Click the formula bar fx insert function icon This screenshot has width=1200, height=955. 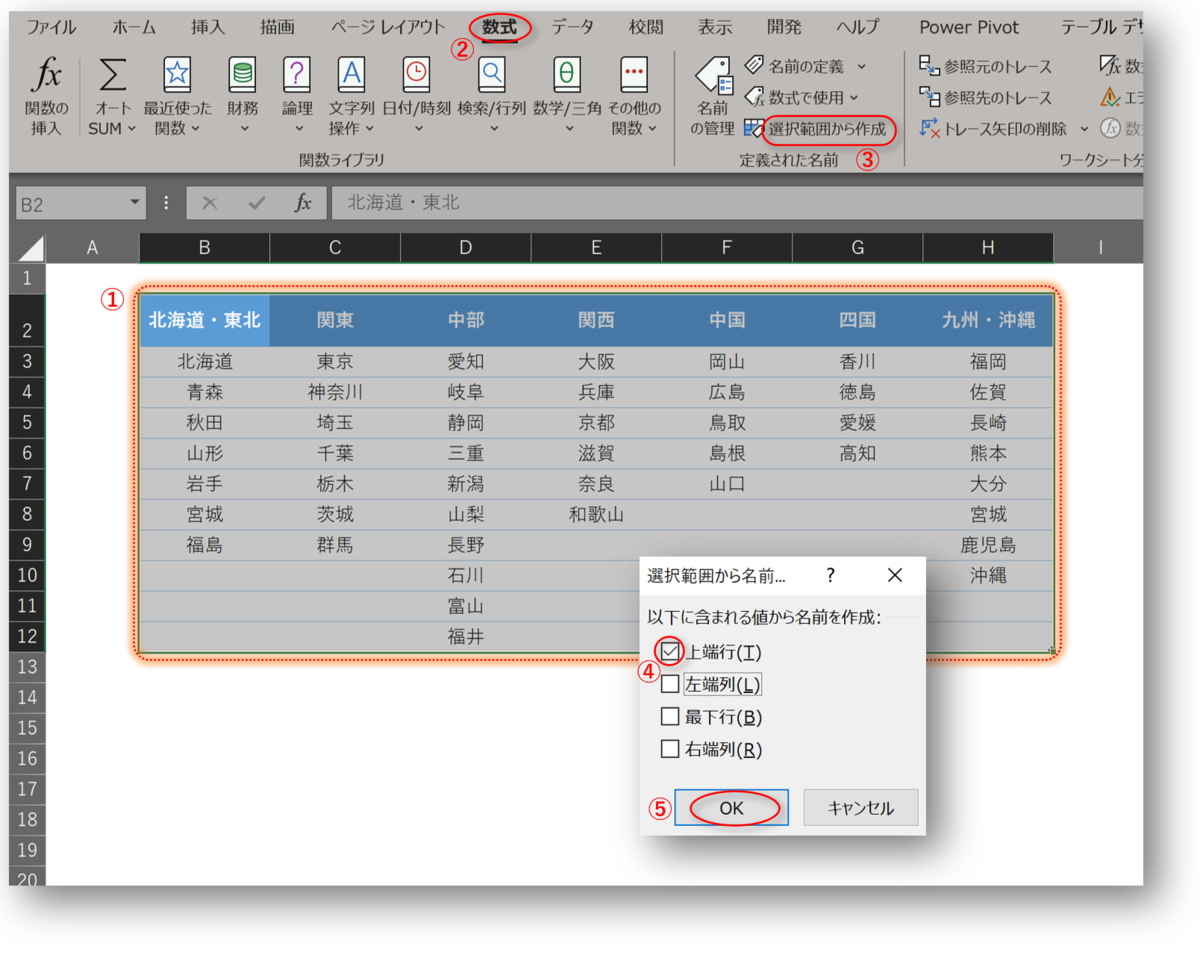click(303, 203)
